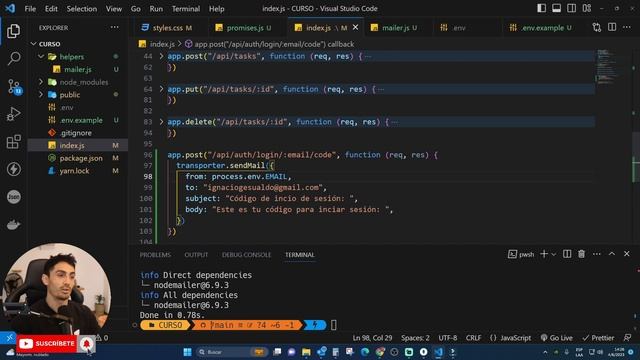The width and height of the screenshot is (640, 360).
Task: Click Go Live in status bar
Action: point(556,338)
